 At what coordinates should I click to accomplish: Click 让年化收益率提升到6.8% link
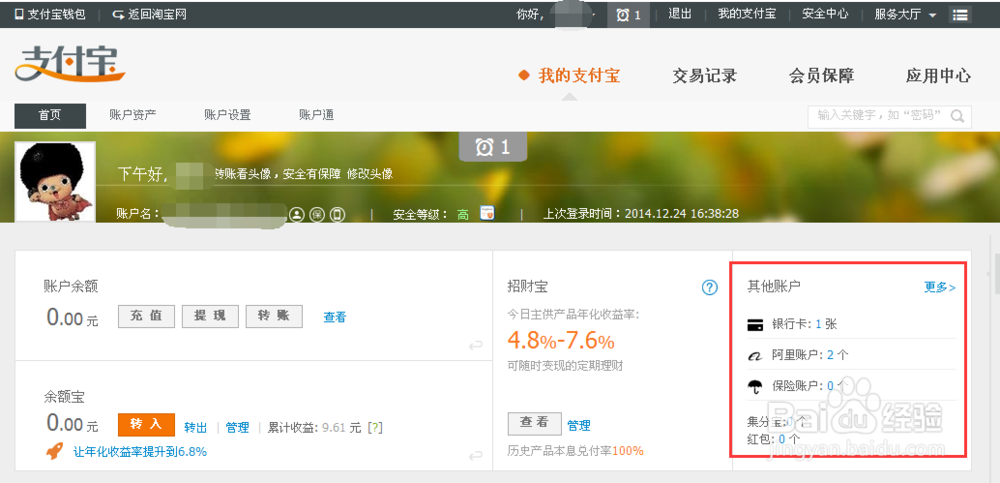[140, 452]
